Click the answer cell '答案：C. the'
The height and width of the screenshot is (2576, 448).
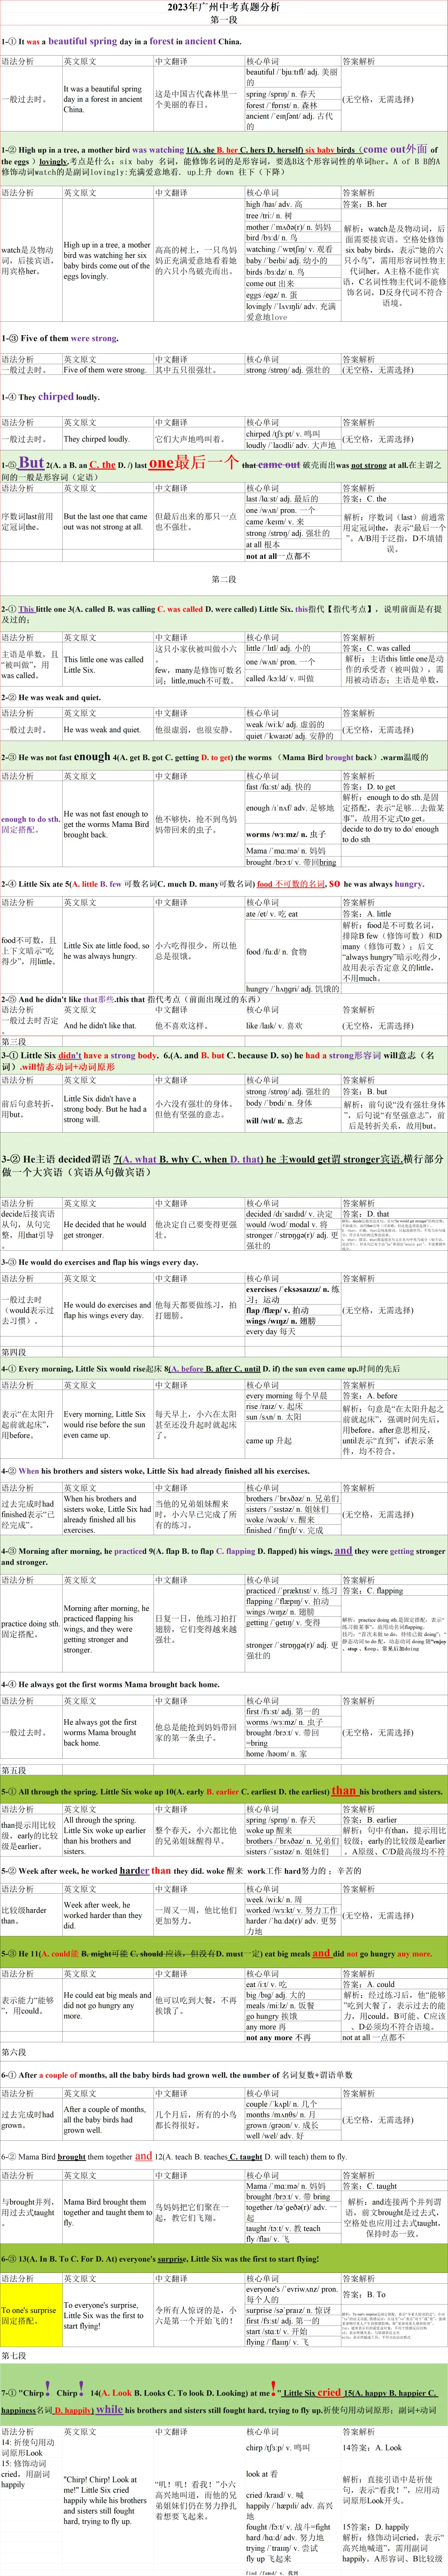coord(365,498)
